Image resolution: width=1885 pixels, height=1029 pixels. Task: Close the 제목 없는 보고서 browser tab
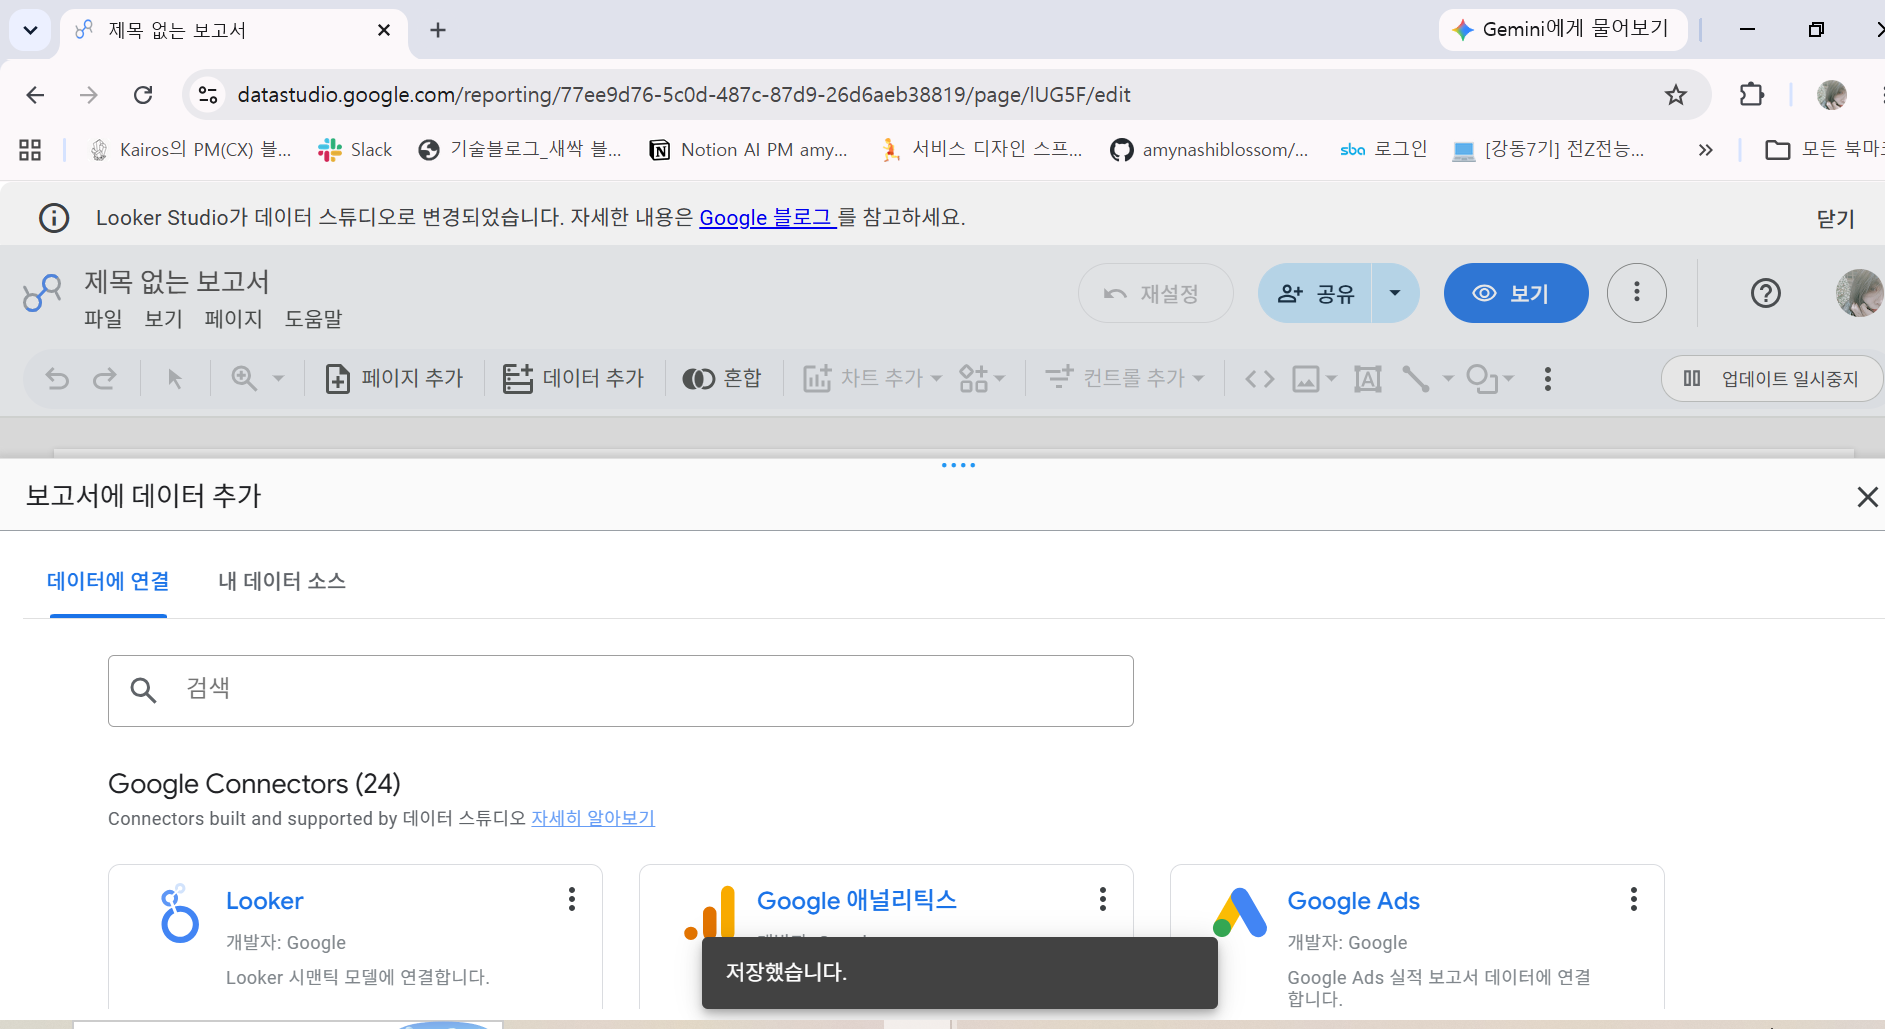click(384, 30)
